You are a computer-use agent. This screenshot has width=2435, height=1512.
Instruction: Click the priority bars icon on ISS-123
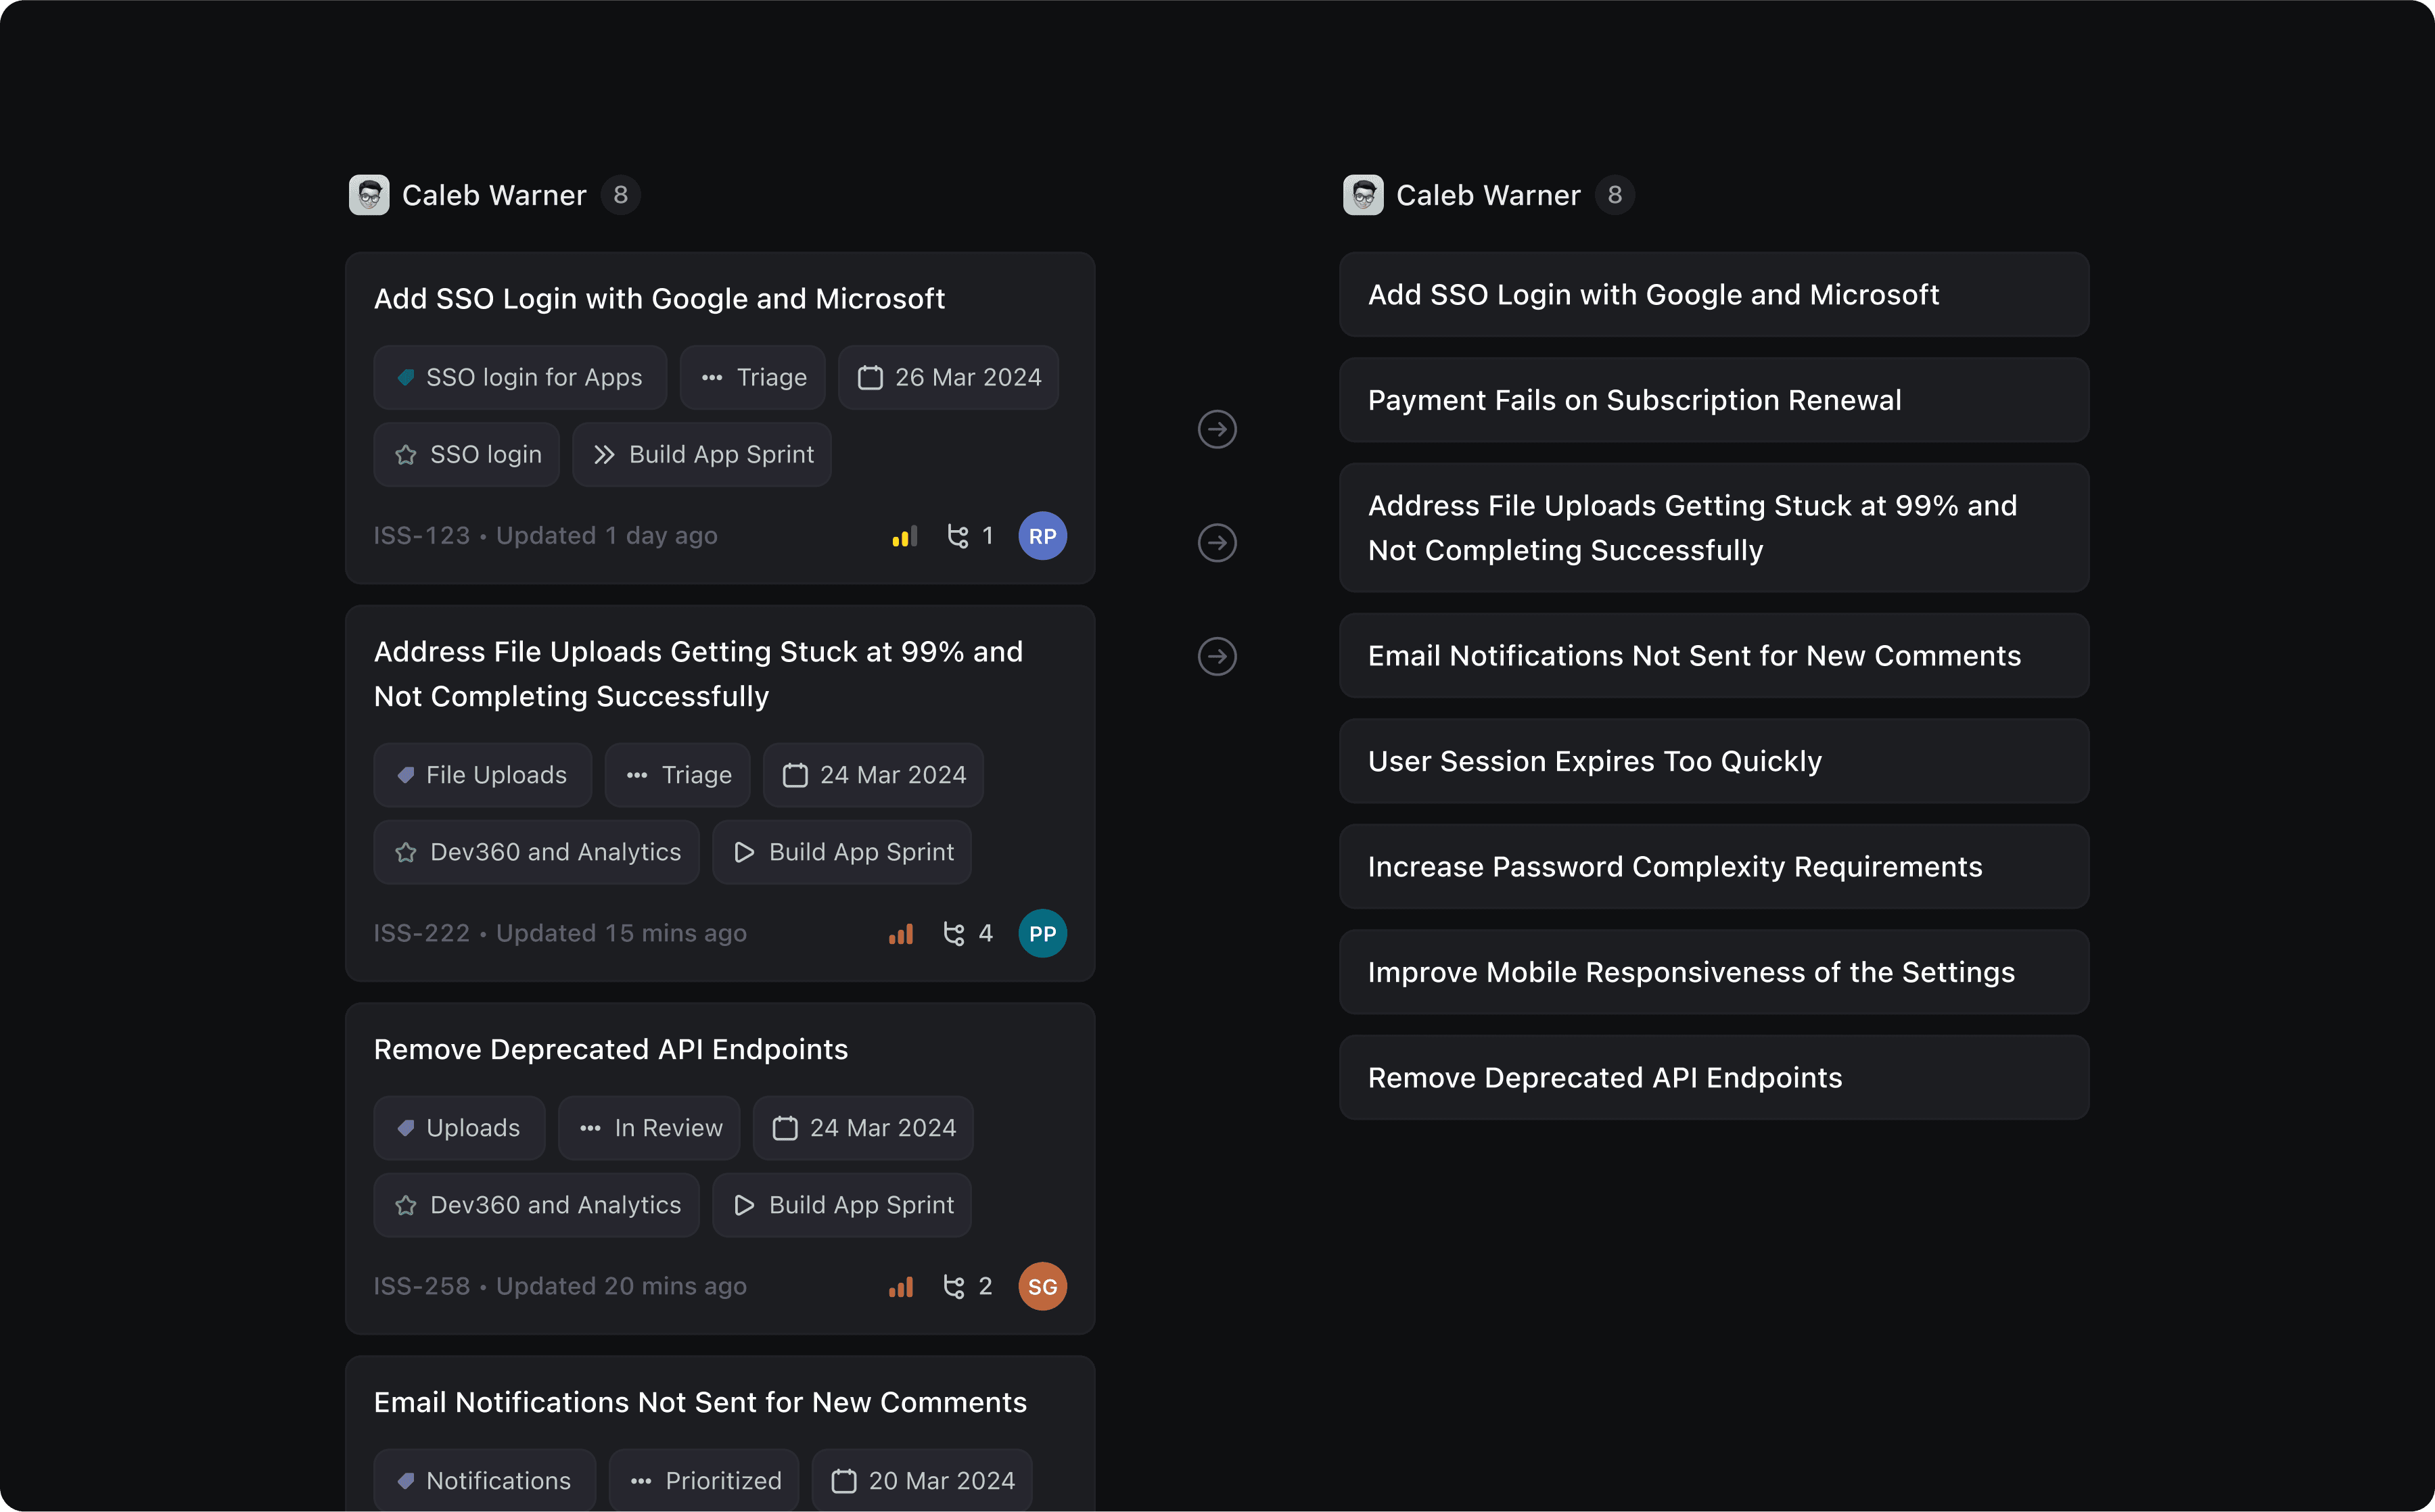pyautogui.click(x=904, y=537)
